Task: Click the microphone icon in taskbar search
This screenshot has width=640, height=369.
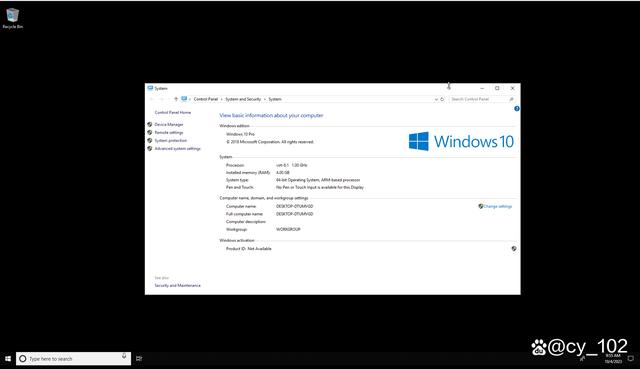Action: tap(124, 356)
